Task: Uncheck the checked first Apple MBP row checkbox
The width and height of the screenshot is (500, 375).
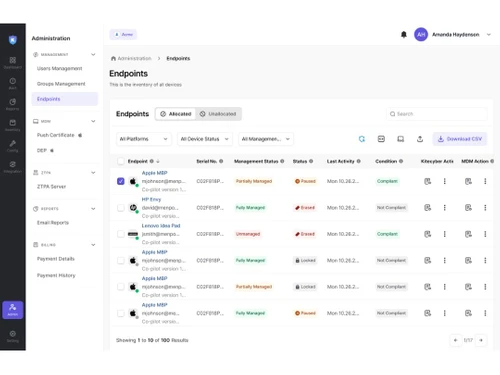Action: click(121, 181)
